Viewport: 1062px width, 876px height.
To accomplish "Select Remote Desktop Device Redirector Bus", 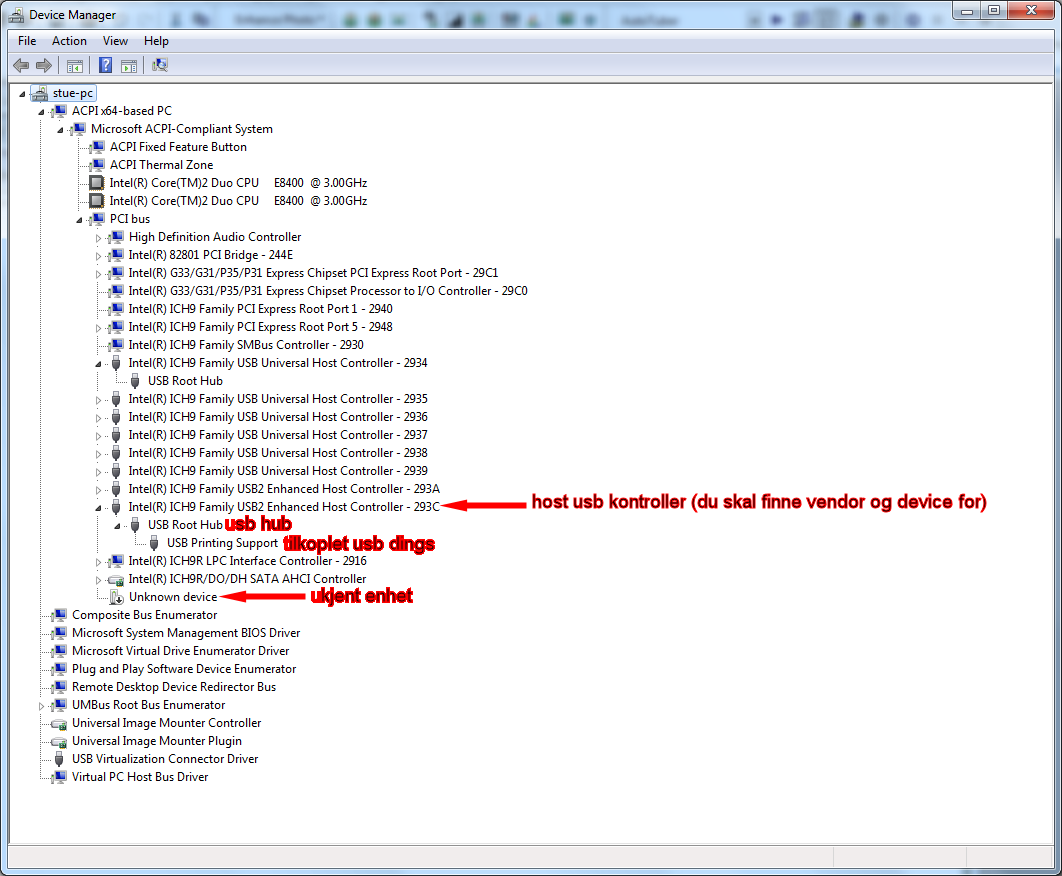I will click(174, 688).
